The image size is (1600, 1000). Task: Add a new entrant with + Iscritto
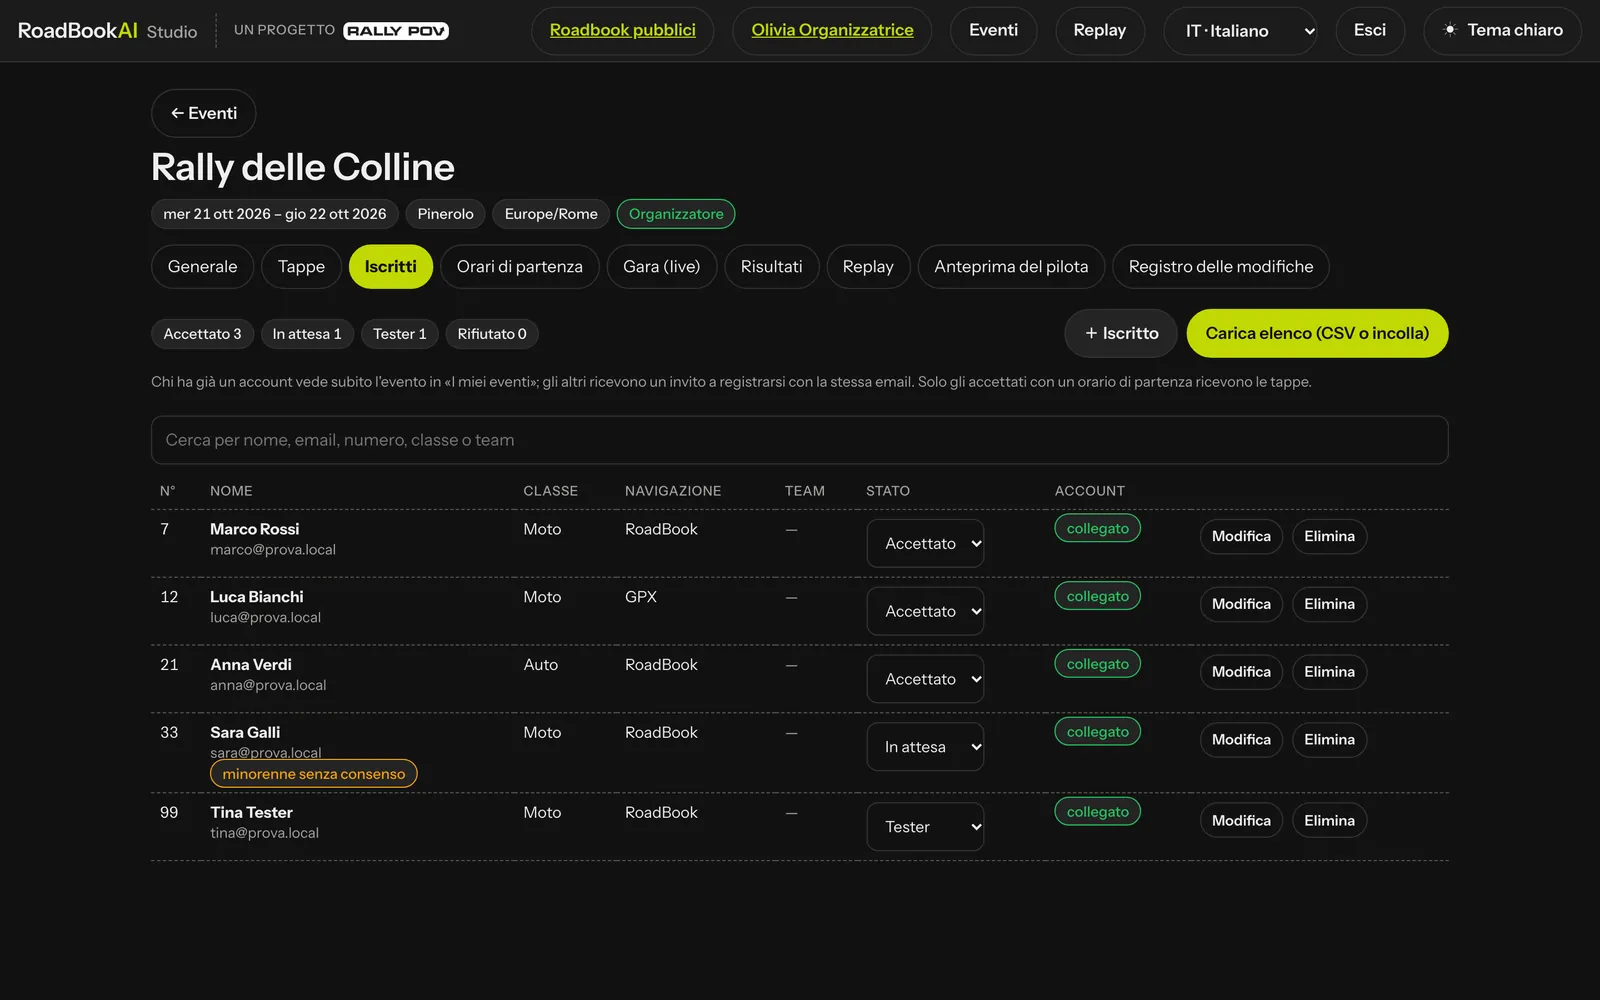pyautogui.click(x=1121, y=333)
